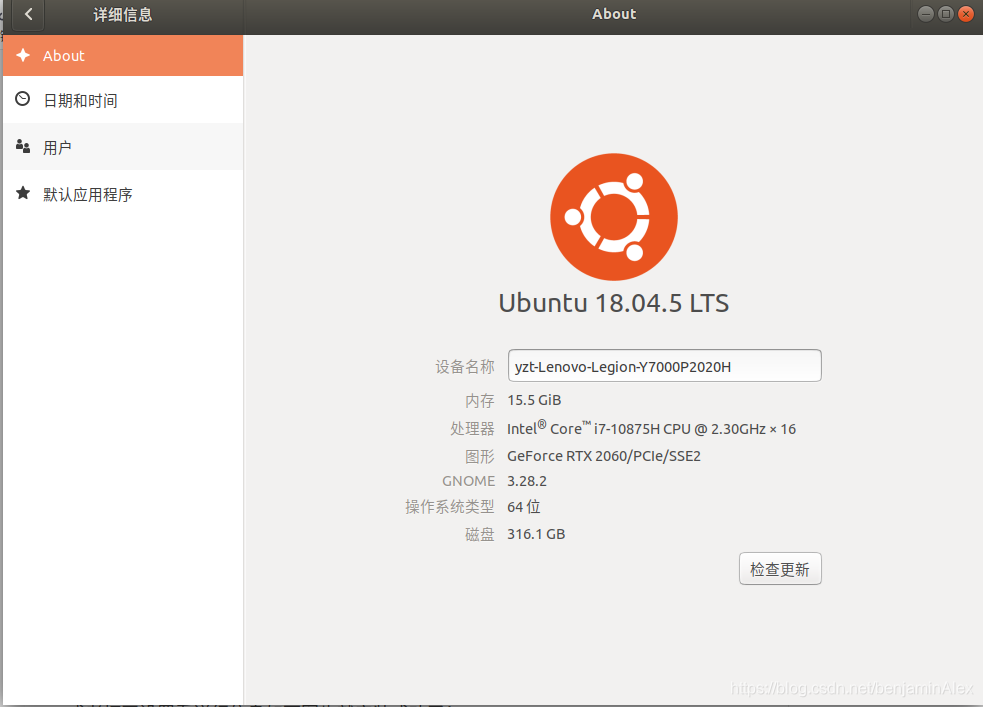
Task: Select the About sidebar entry
Action: click(x=123, y=56)
